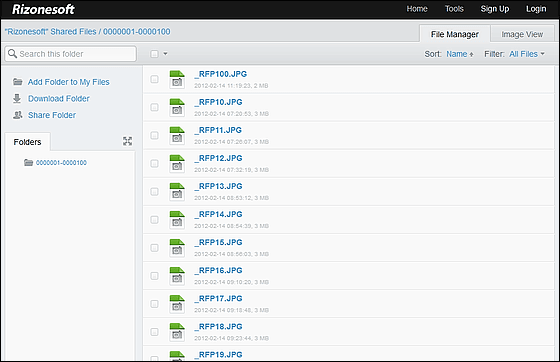This screenshot has height=362, width=560.
Task: Switch to the Image View tab
Action: click(x=522, y=34)
